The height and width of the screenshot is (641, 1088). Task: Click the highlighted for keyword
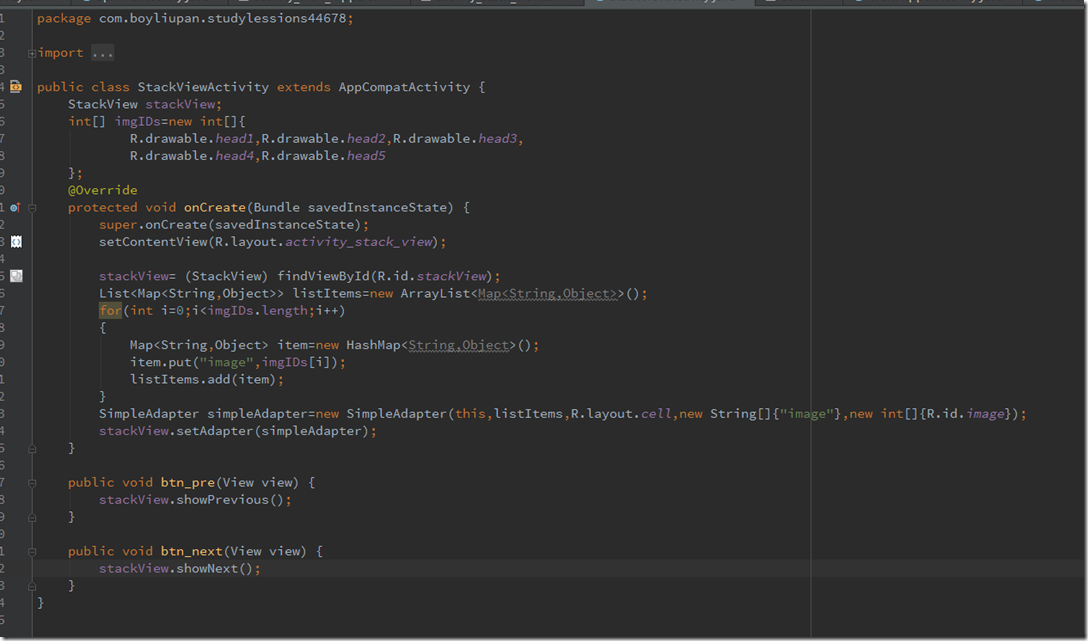pyautogui.click(x=110, y=311)
